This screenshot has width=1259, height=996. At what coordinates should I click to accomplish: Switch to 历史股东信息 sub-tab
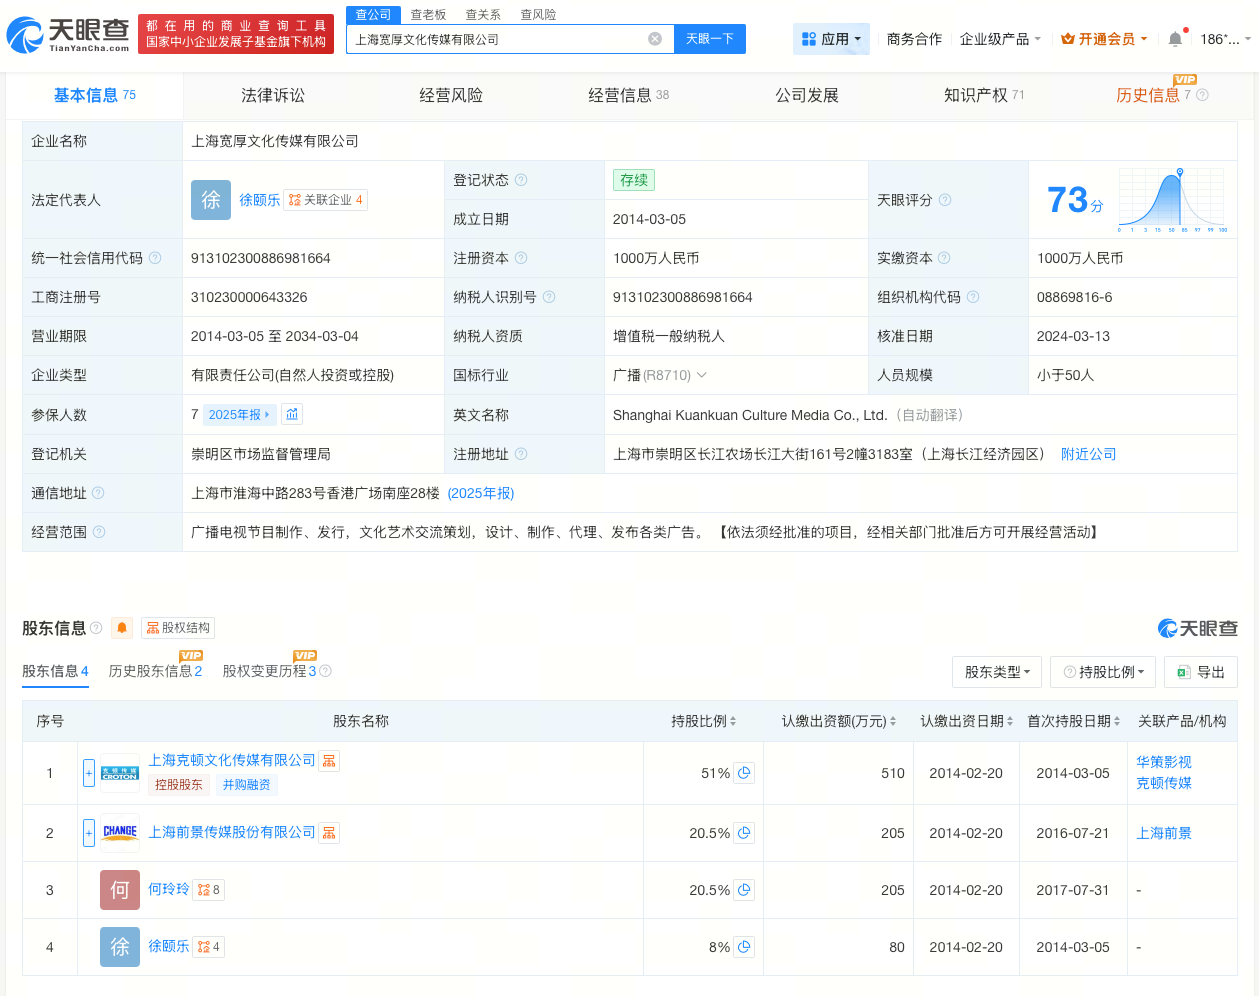tap(155, 671)
